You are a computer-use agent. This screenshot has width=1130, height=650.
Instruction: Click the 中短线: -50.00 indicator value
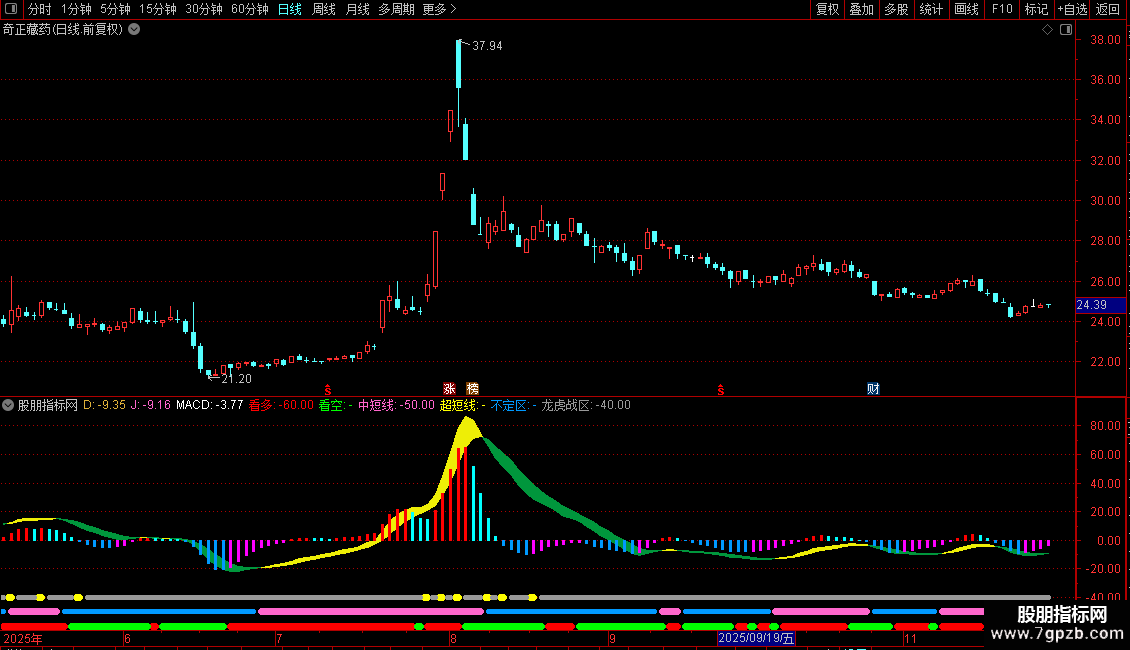pos(396,406)
